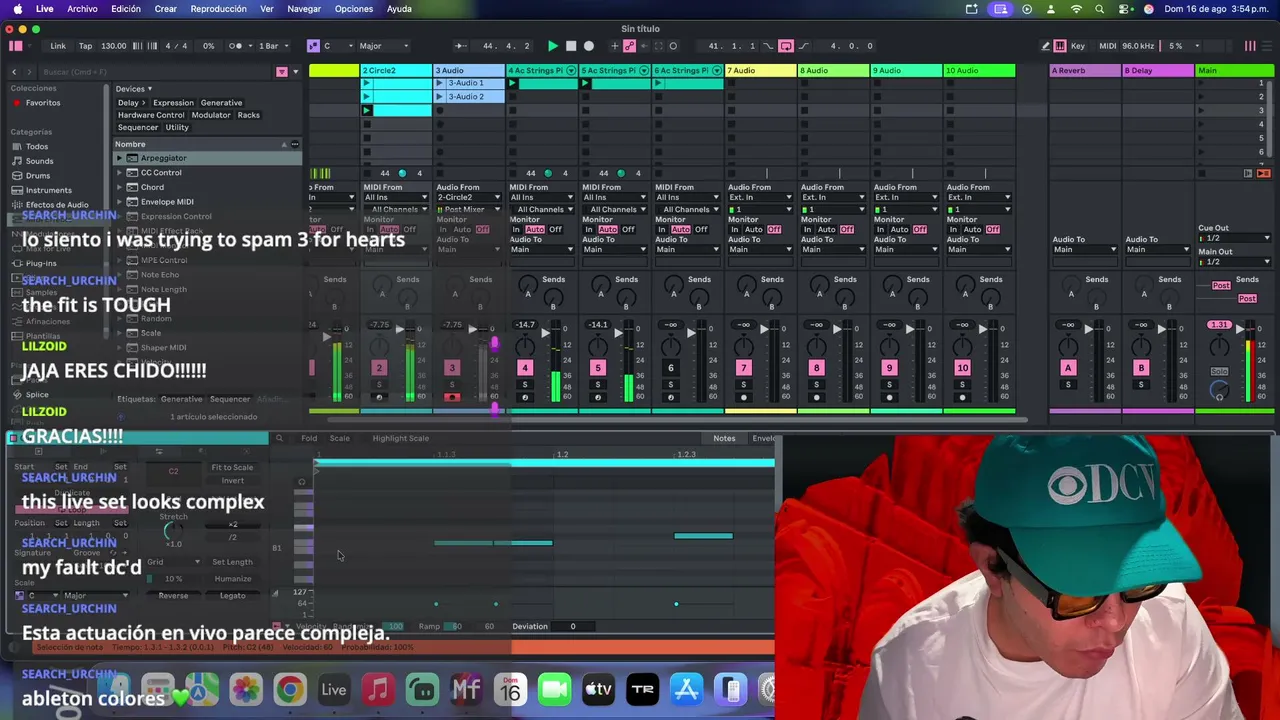Click the Modulator filter tag

click(x=211, y=115)
